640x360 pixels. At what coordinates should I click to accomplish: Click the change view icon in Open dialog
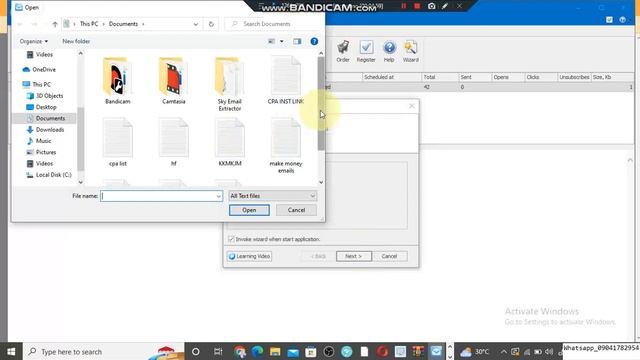point(271,41)
